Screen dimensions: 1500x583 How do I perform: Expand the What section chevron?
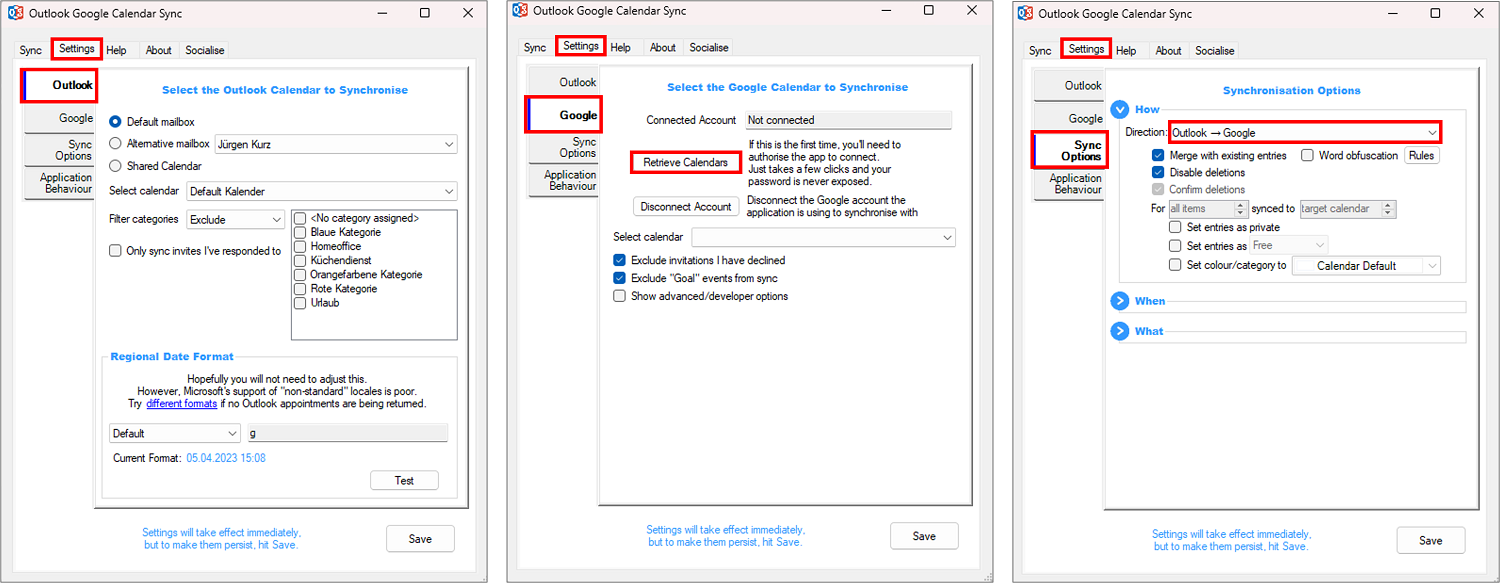pos(1120,331)
